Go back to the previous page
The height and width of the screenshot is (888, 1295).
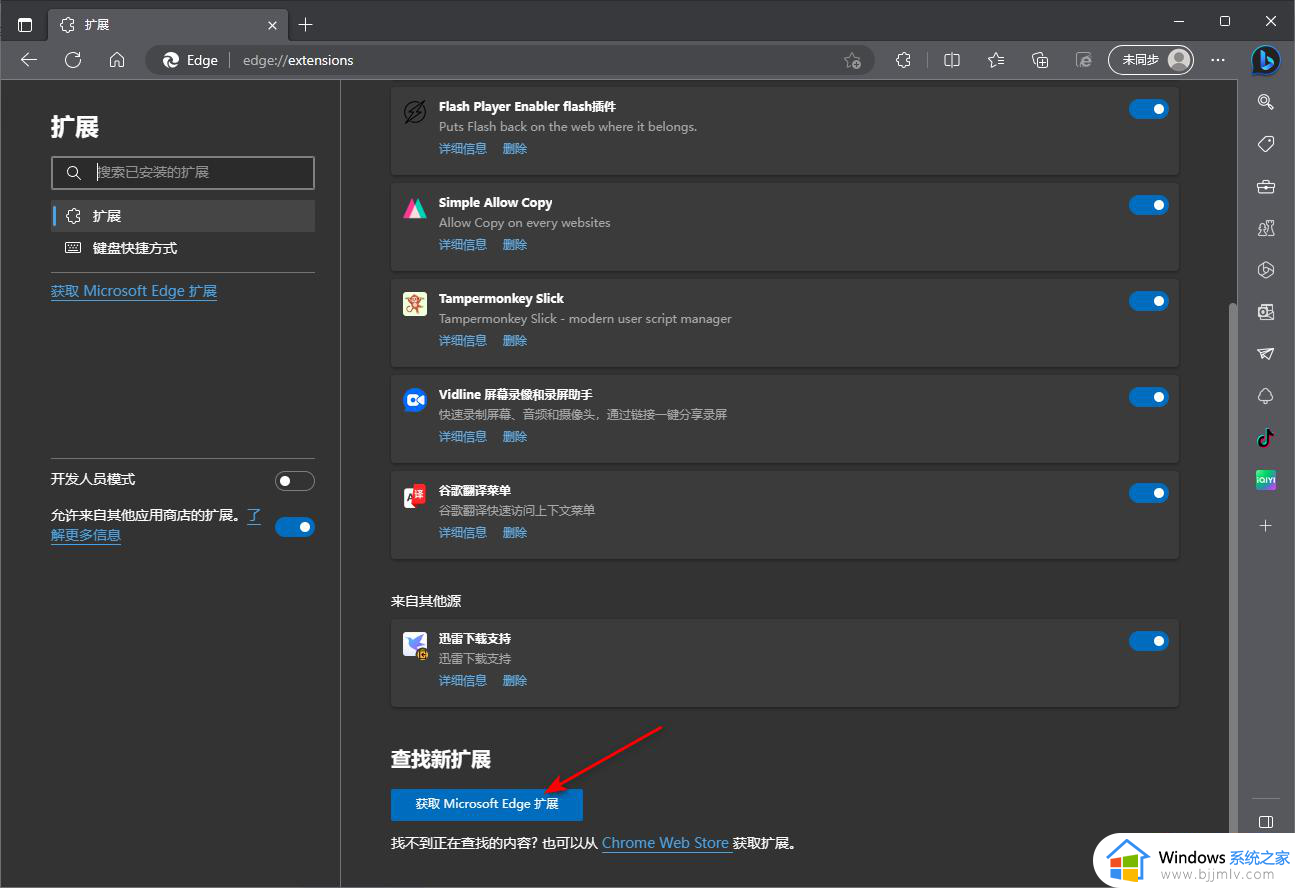click(29, 60)
